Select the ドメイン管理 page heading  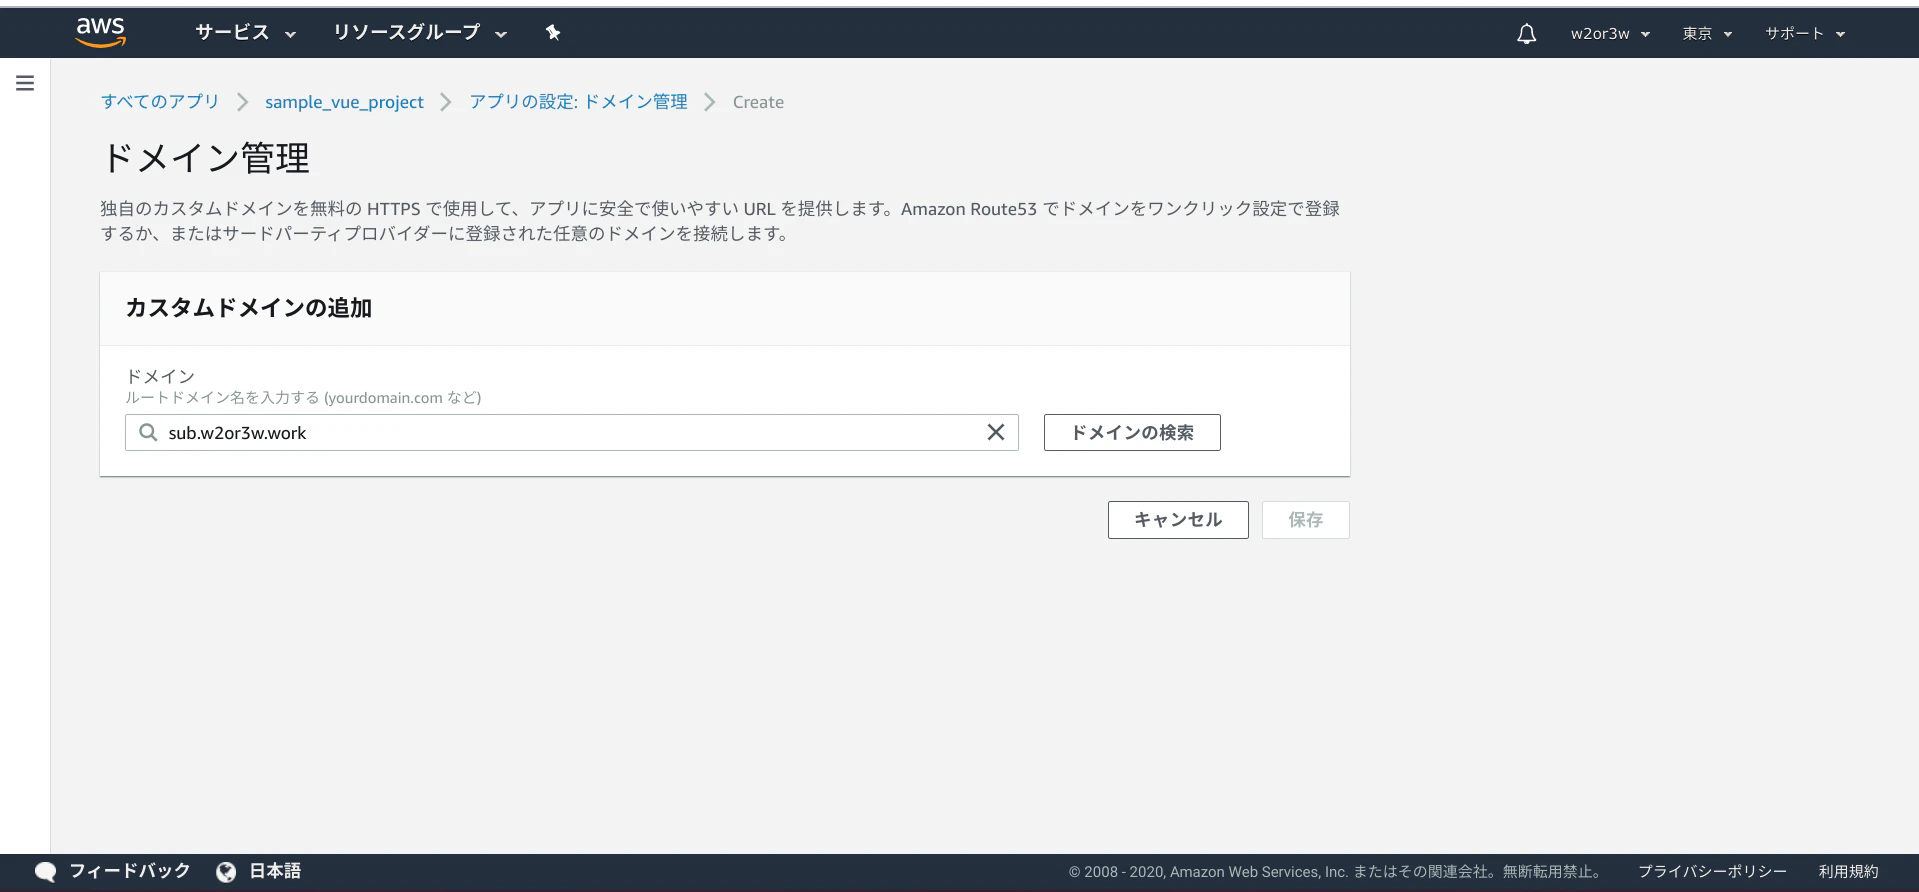tap(205, 158)
